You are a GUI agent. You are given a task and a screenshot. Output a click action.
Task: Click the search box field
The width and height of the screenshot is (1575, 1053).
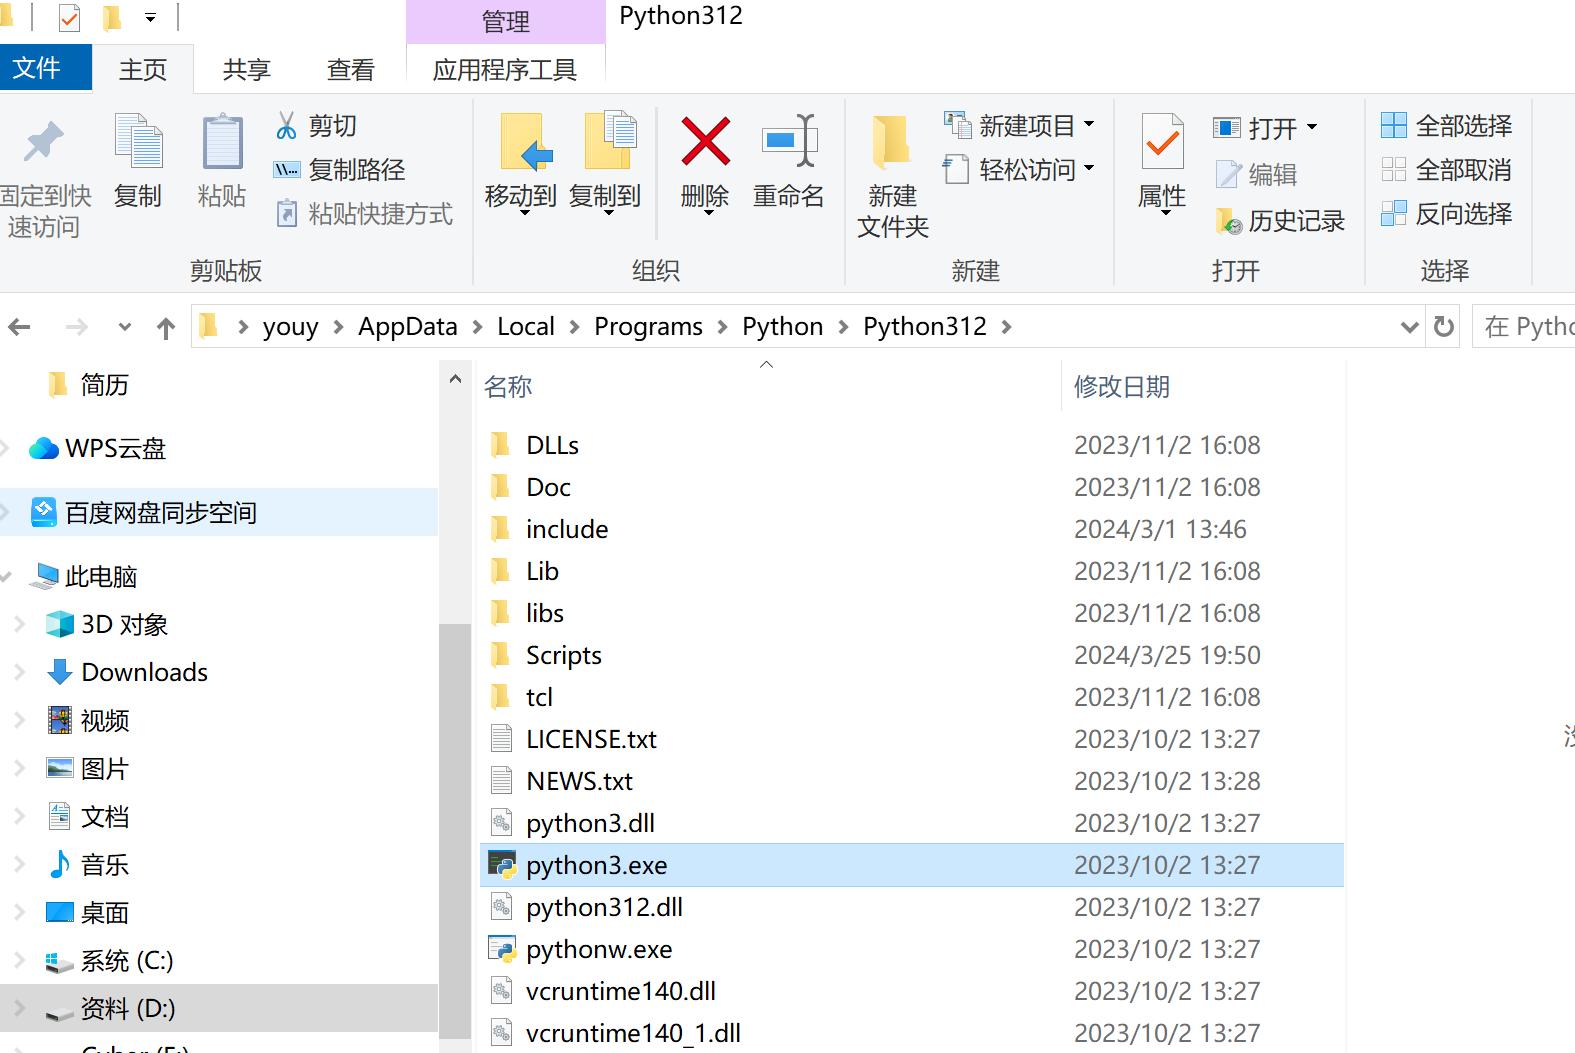(1524, 327)
